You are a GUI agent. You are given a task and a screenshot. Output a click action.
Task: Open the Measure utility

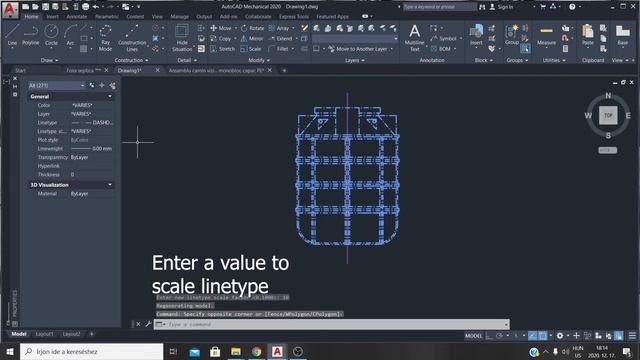coord(546,35)
